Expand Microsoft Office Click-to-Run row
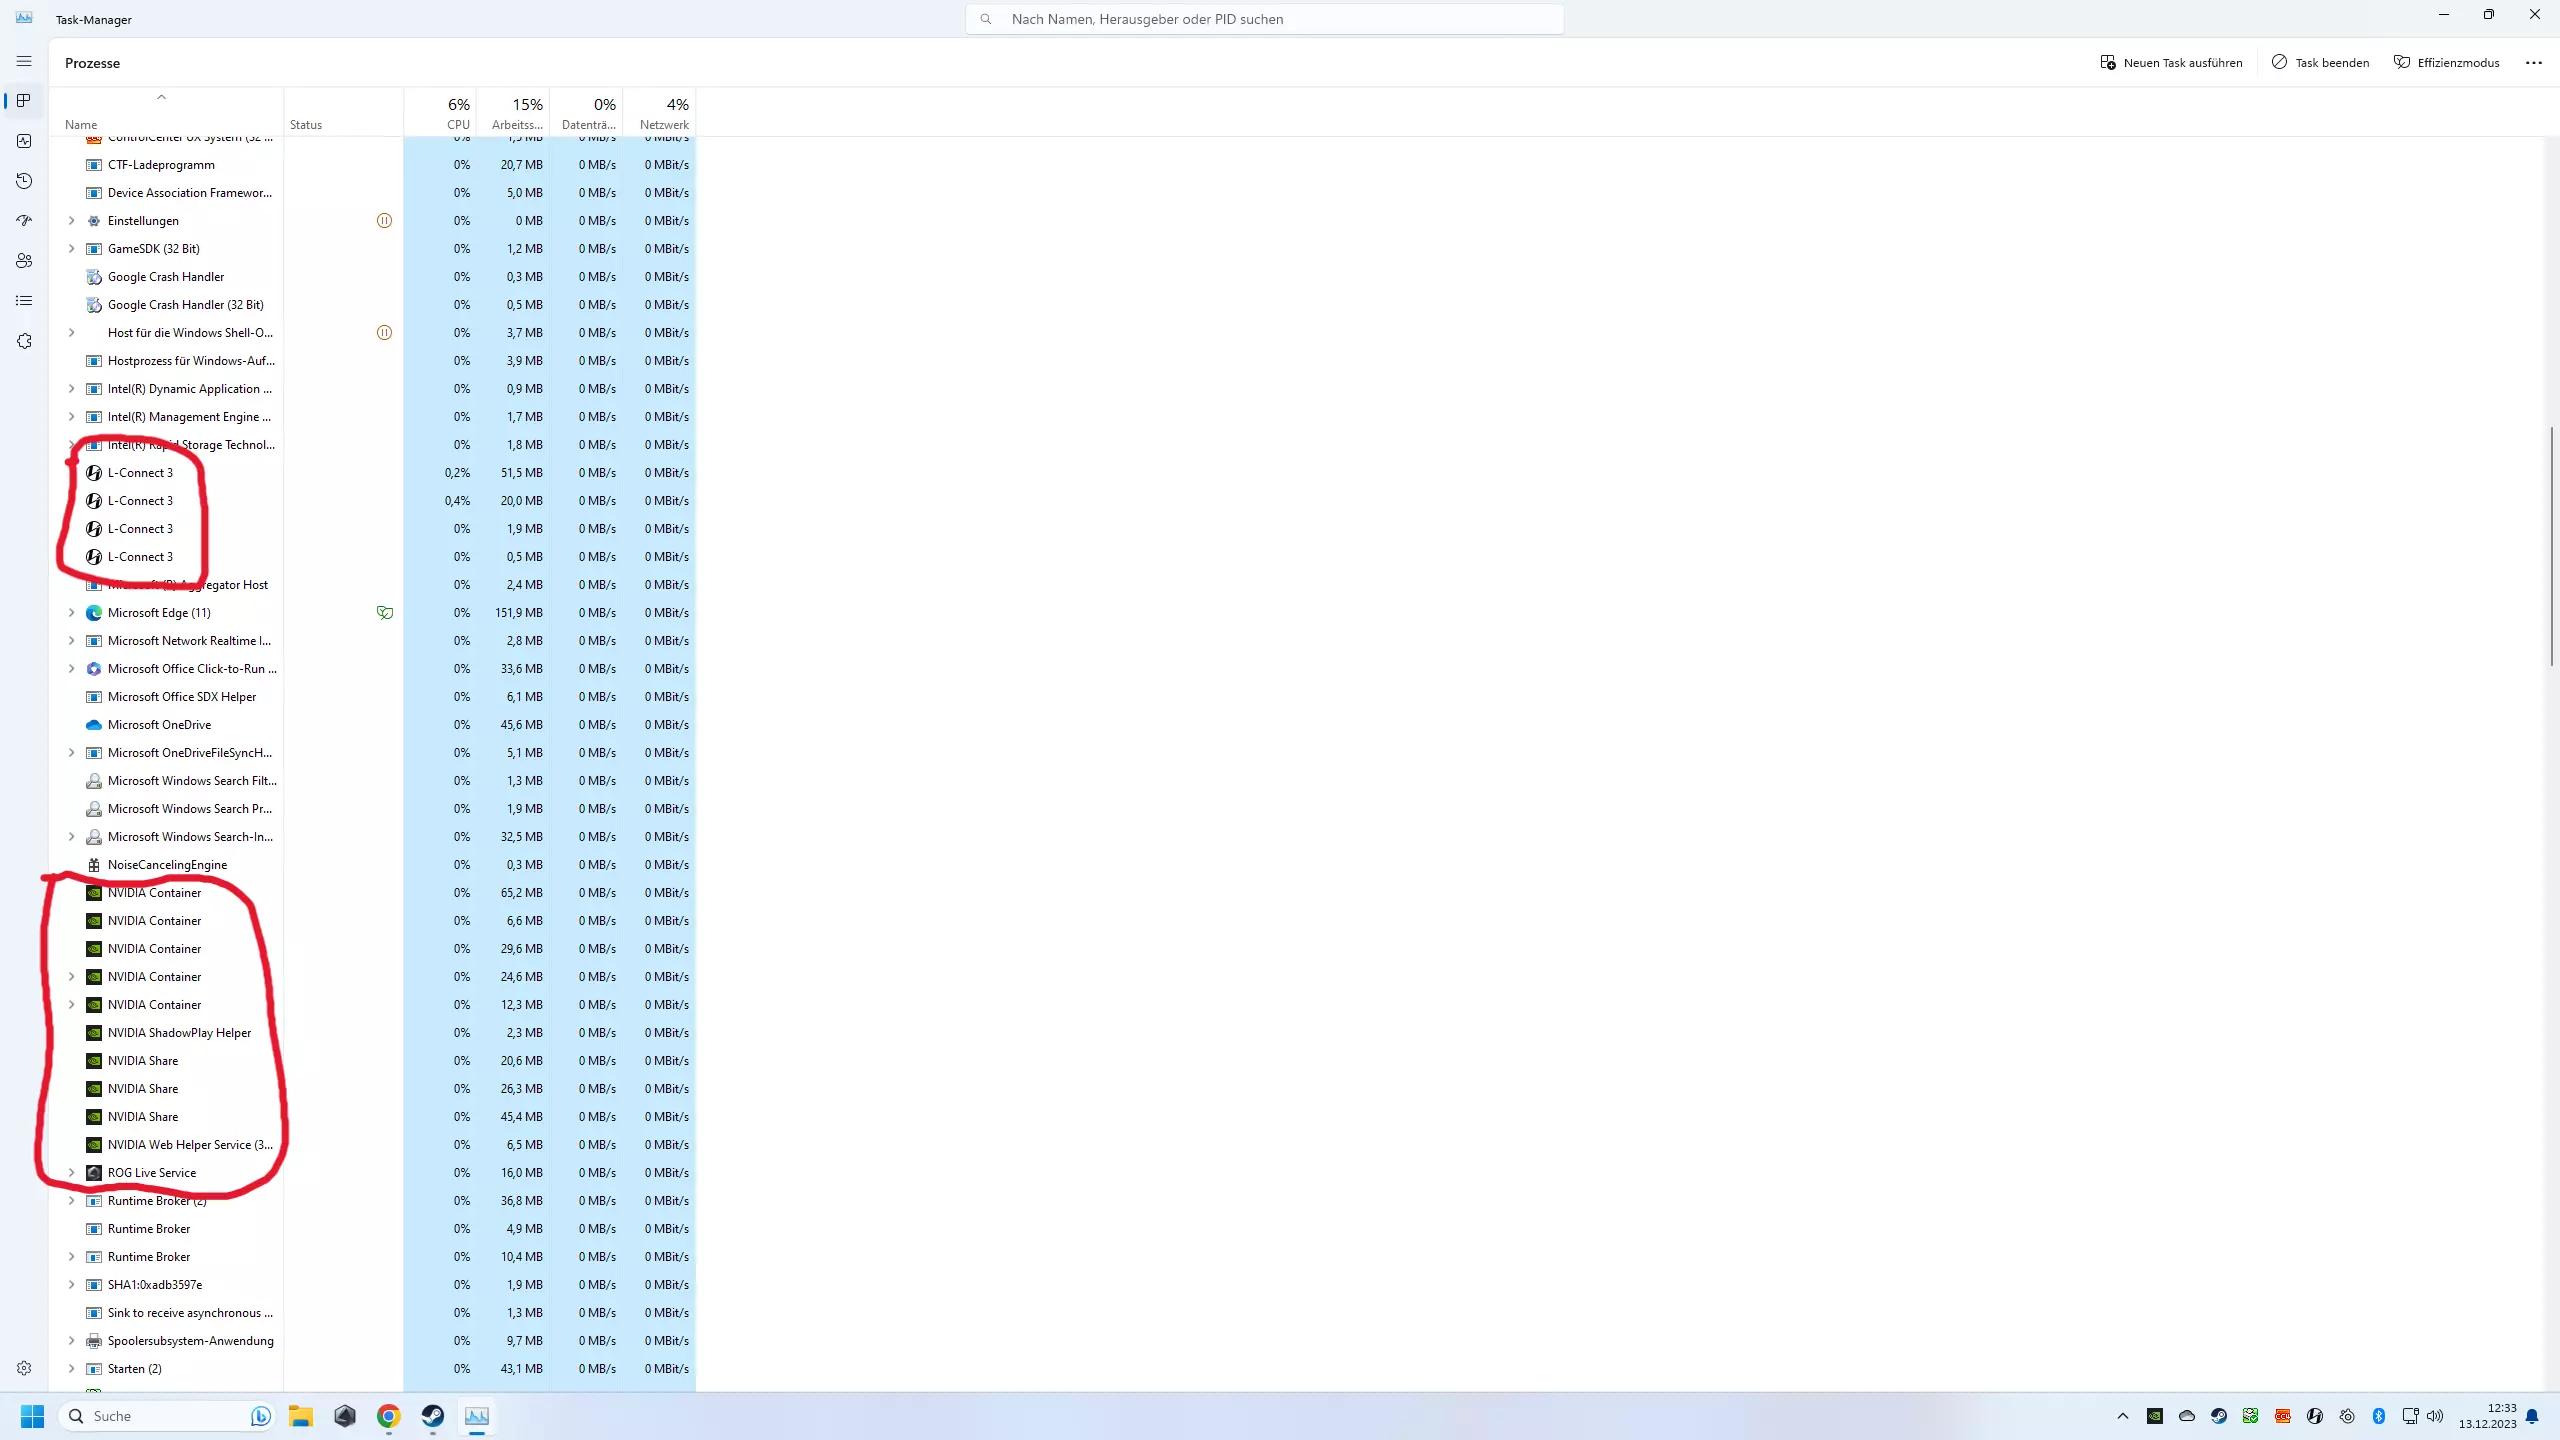Viewport: 2560px width, 1440px height. (x=71, y=669)
